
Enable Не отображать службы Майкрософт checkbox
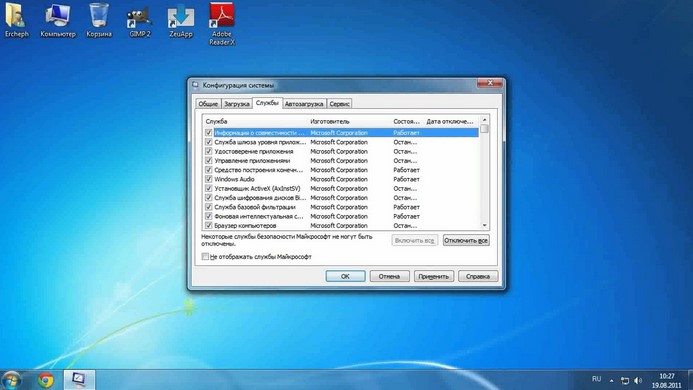pos(205,256)
